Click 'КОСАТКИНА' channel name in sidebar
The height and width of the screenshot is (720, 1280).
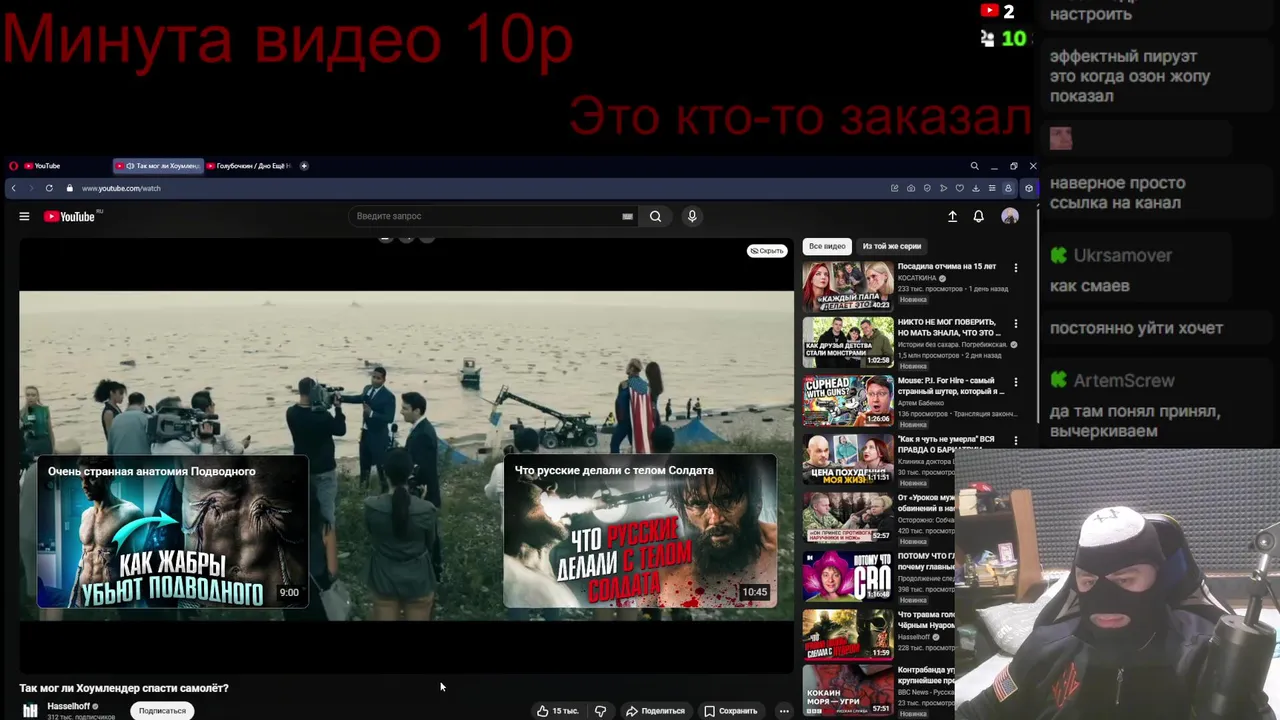(x=917, y=278)
